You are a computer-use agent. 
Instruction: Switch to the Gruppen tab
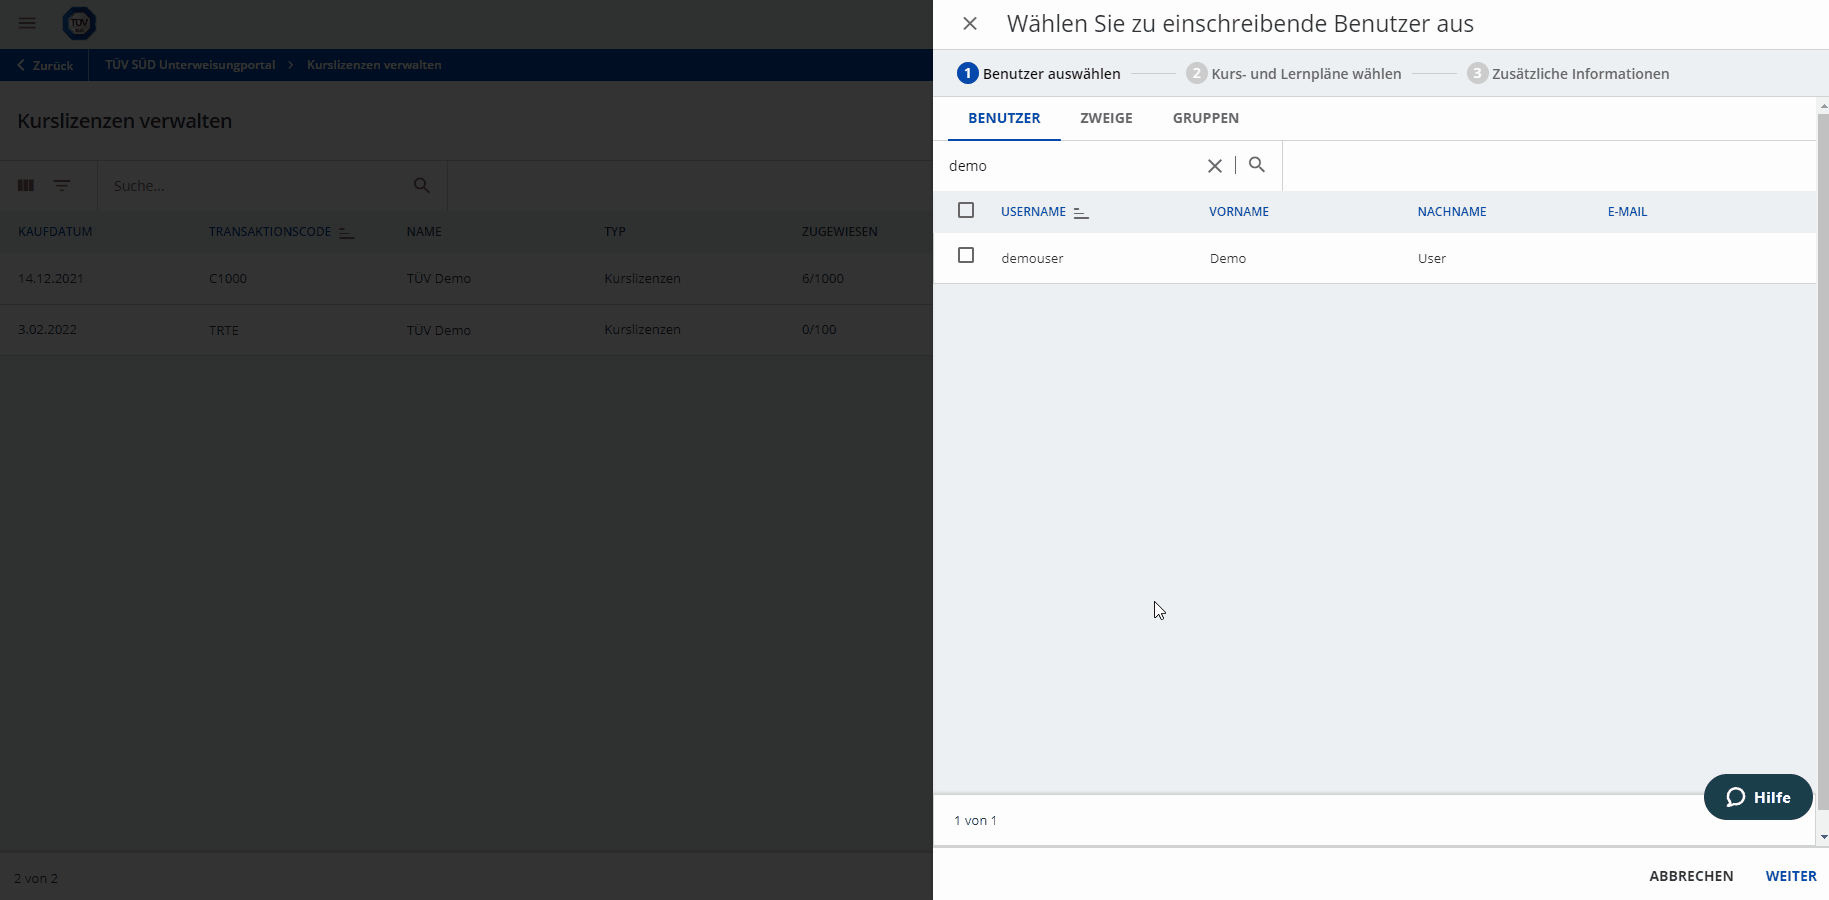(1205, 118)
